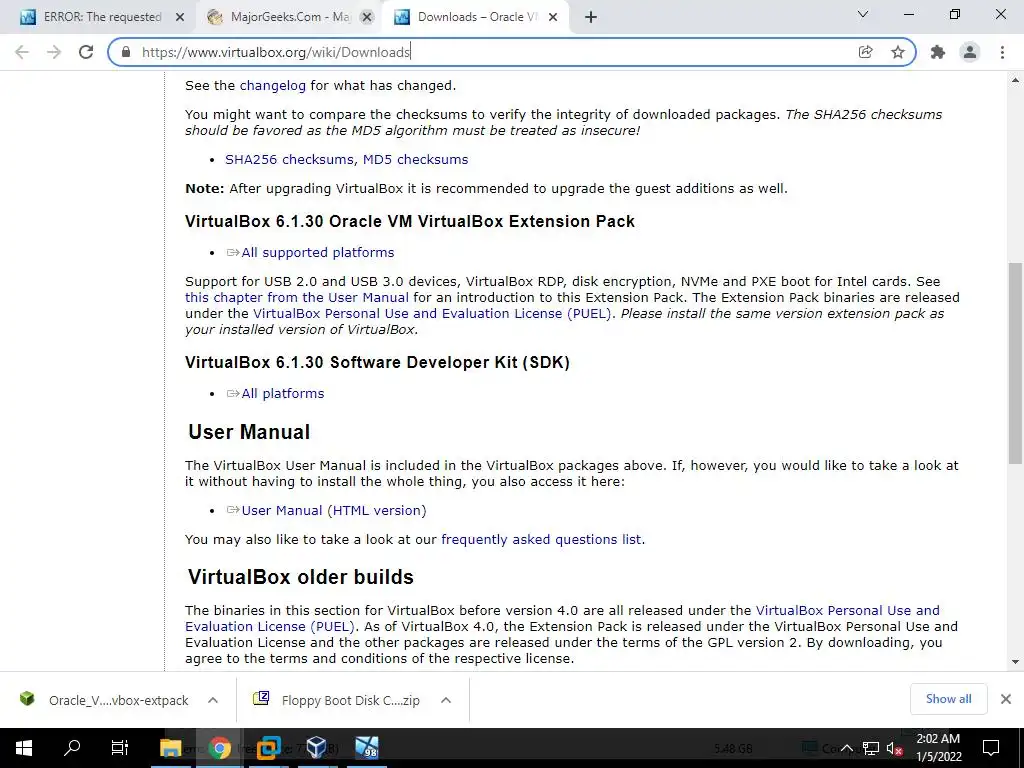Click the padlock site info icon
Screen dimensions: 1024x768
(127, 52)
